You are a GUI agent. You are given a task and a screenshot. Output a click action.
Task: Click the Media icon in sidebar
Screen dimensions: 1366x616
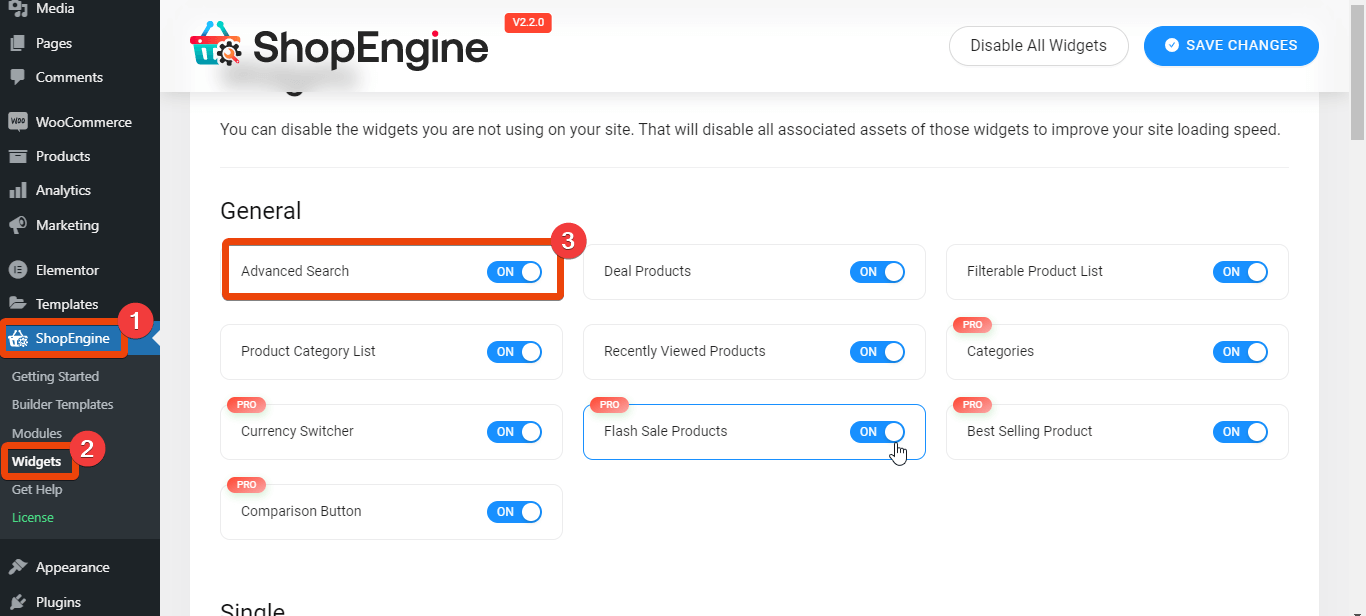(x=17, y=9)
